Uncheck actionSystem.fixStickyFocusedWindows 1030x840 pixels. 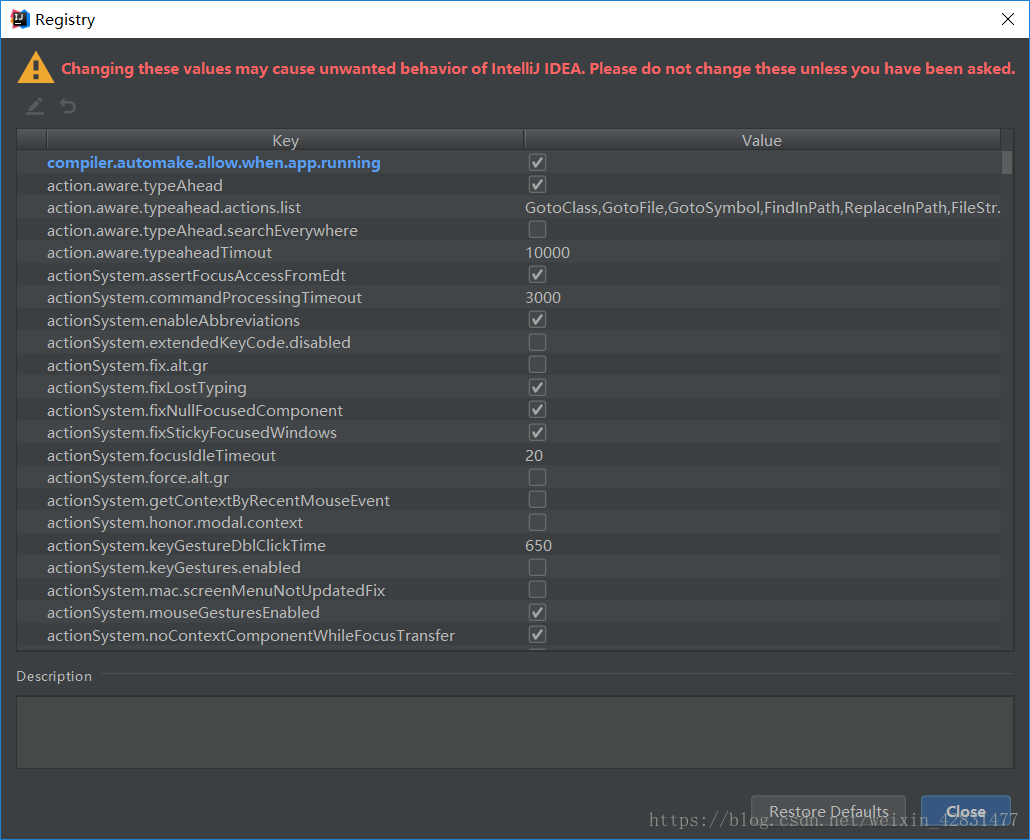point(537,432)
